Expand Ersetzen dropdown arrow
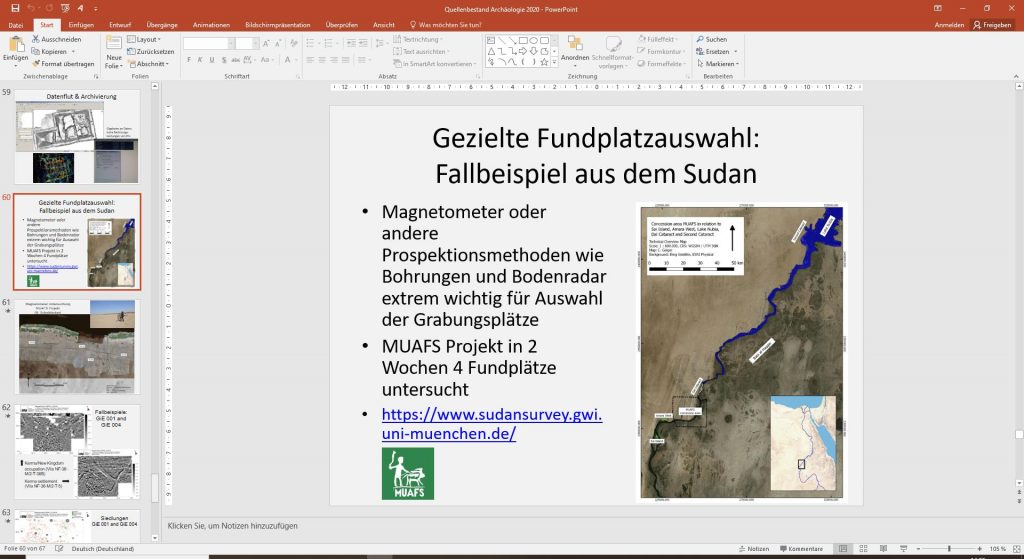Screen dimensions: 1024x559 point(735,52)
